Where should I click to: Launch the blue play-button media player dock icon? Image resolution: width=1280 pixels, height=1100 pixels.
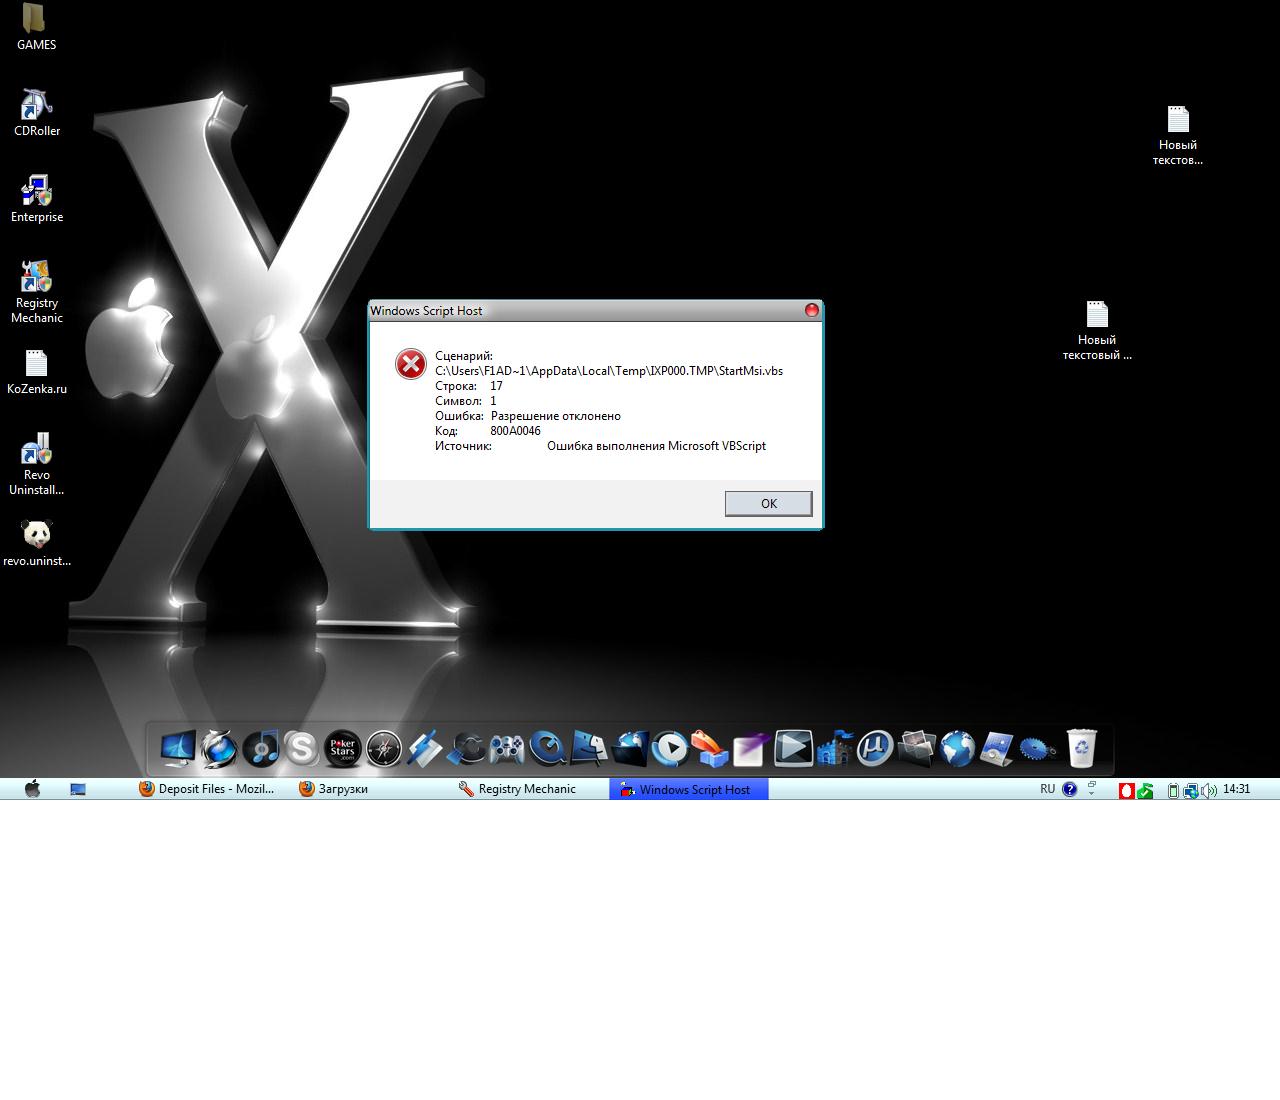click(671, 748)
